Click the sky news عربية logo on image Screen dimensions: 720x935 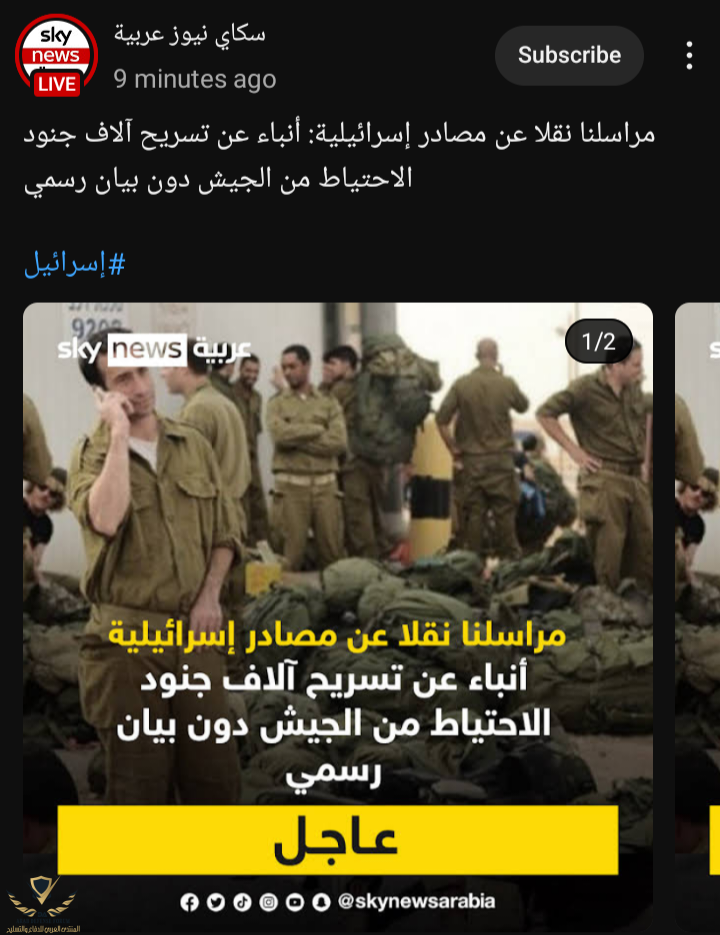[x=154, y=349]
